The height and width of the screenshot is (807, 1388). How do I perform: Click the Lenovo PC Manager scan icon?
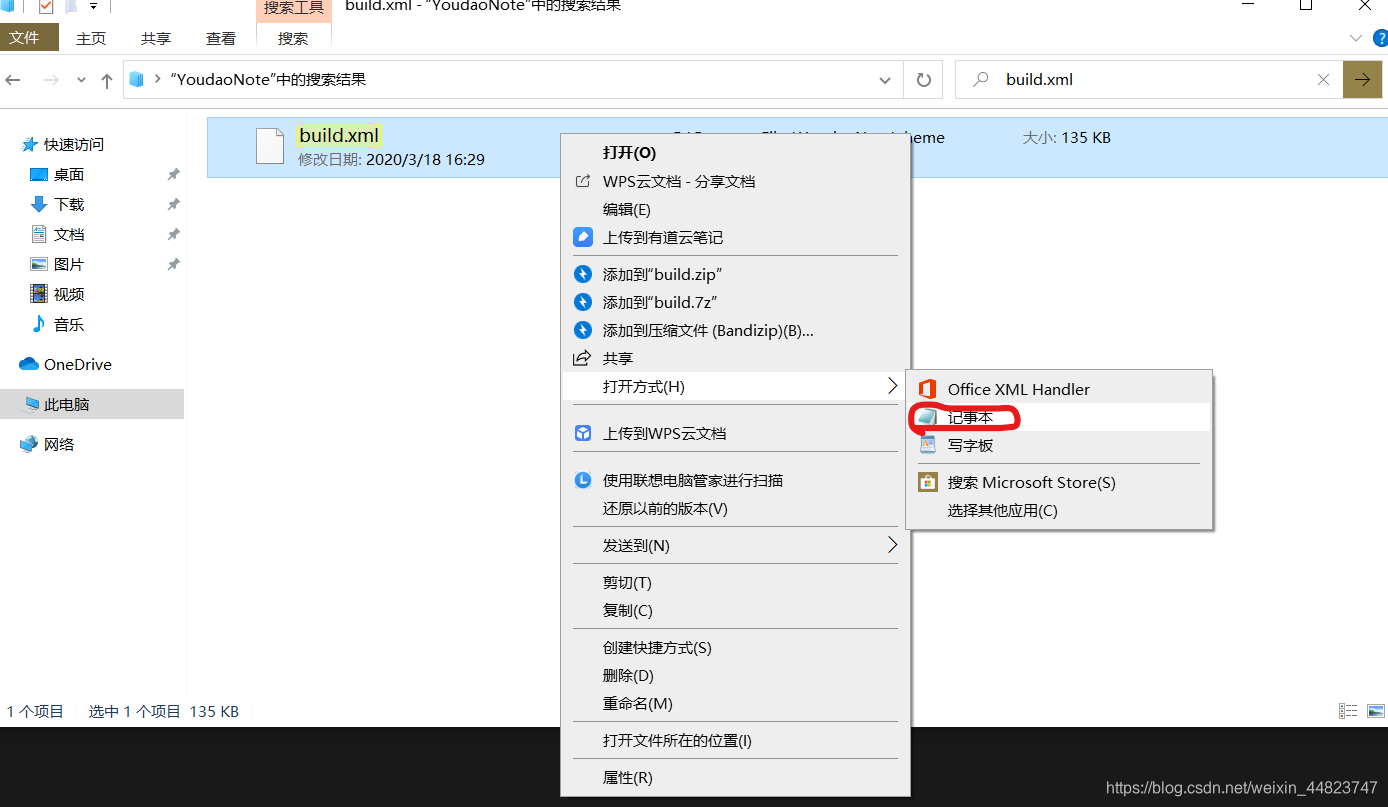(x=583, y=481)
